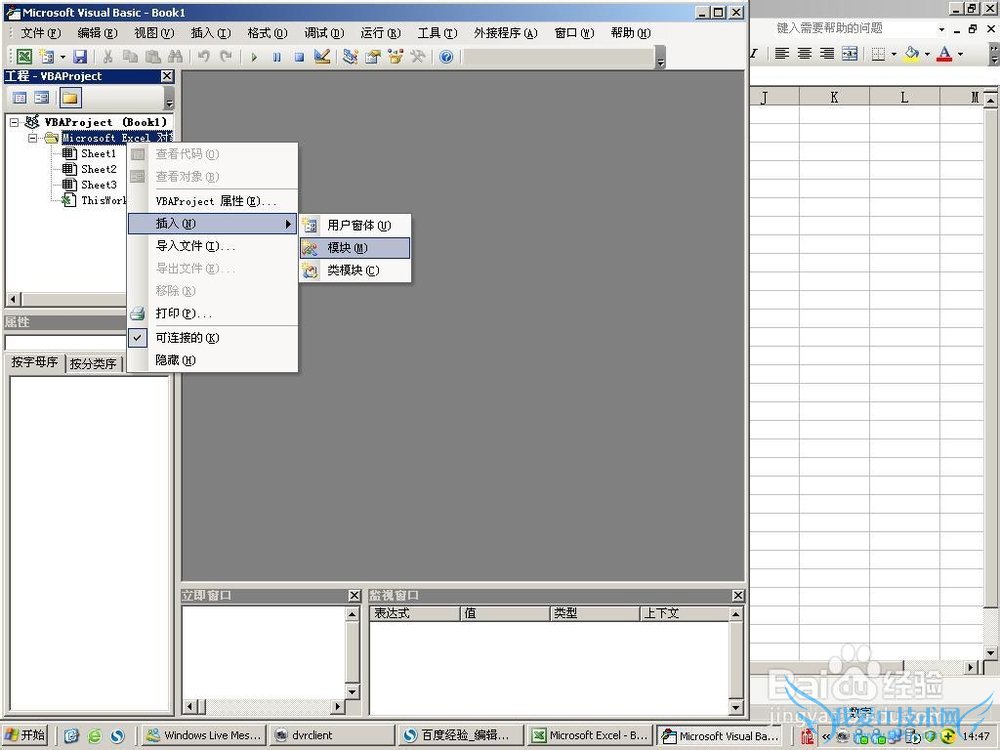The height and width of the screenshot is (750, 1000).
Task: Choose 模块 from the insert submenu
Action: (x=347, y=248)
